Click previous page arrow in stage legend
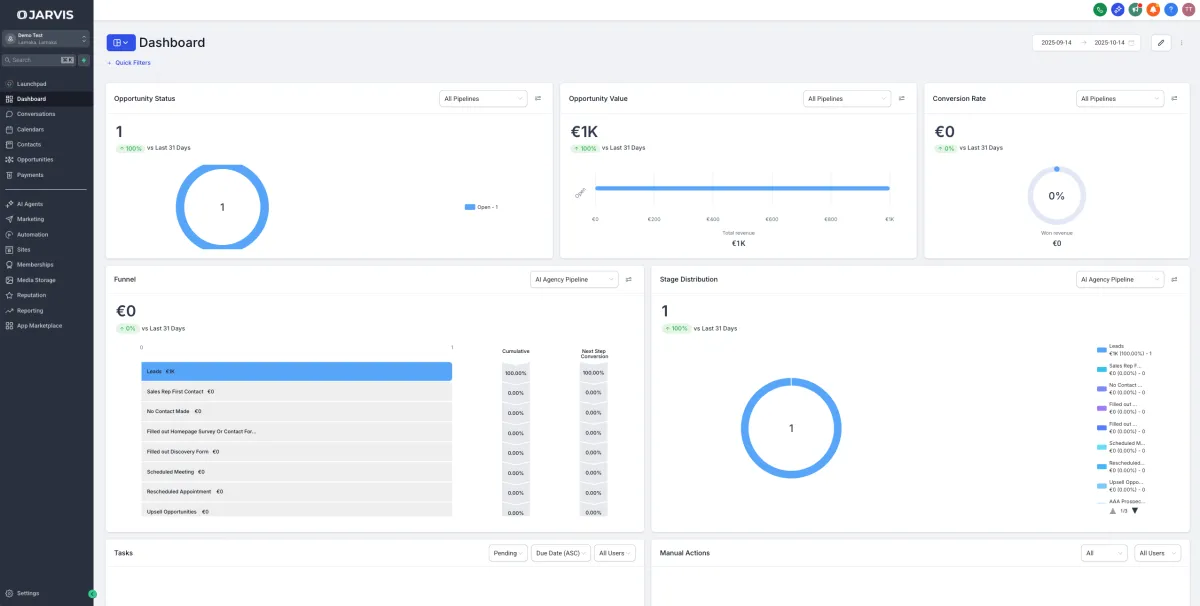The width and height of the screenshot is (1200, 606). [1113, 511]
